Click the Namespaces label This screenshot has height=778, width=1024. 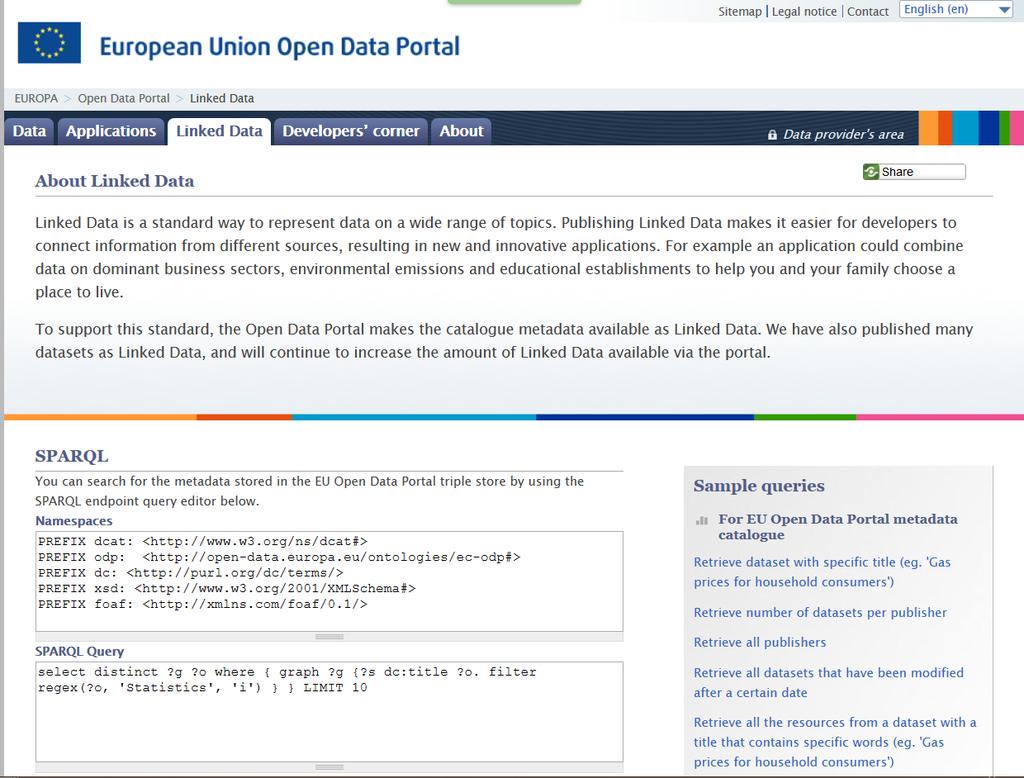click(x=74, y=521)
